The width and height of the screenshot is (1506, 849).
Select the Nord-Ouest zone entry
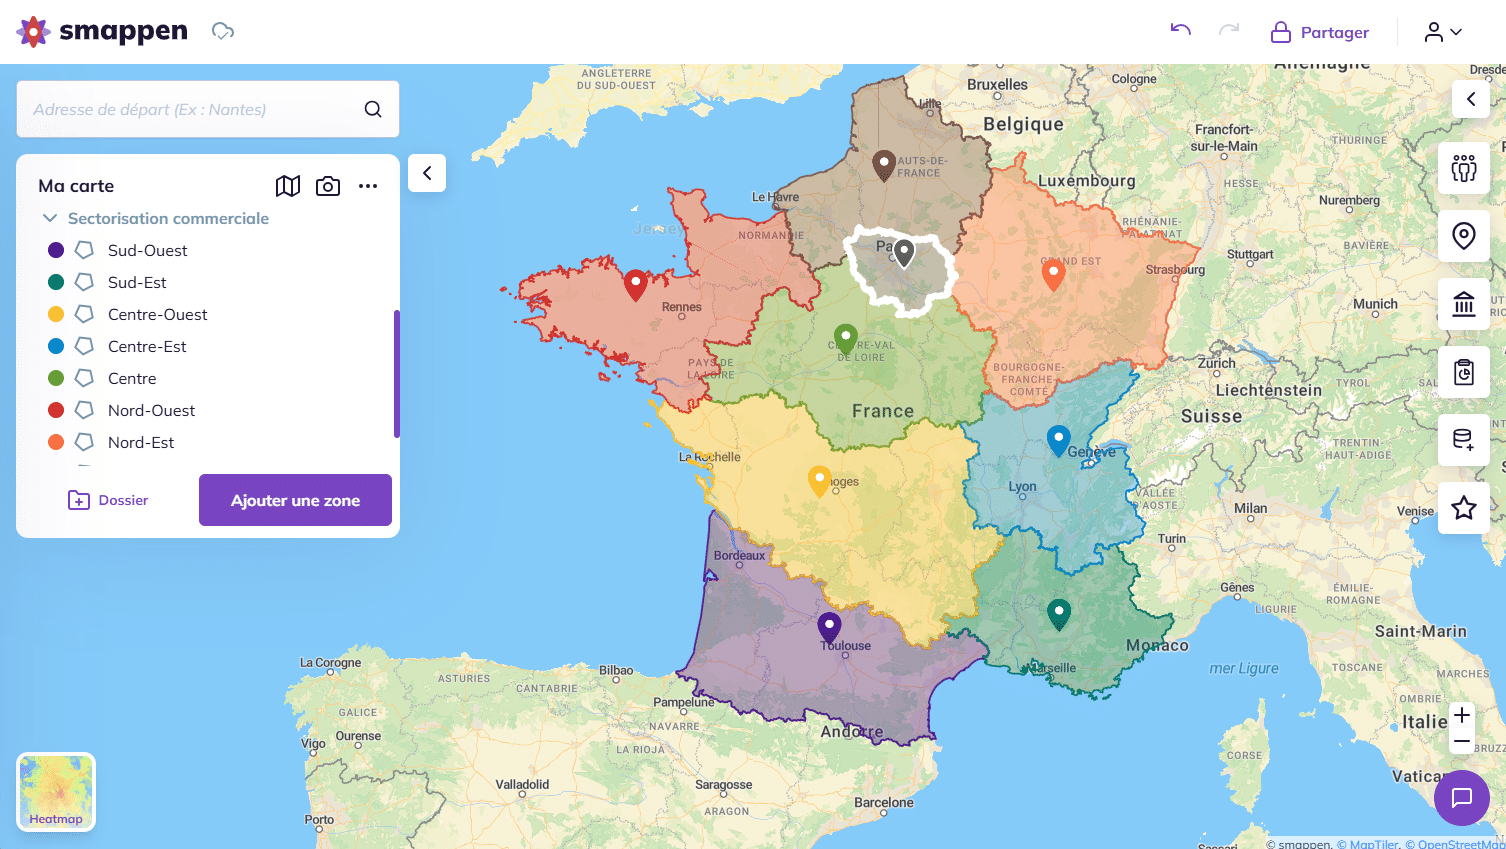click(x=151, y=410)
